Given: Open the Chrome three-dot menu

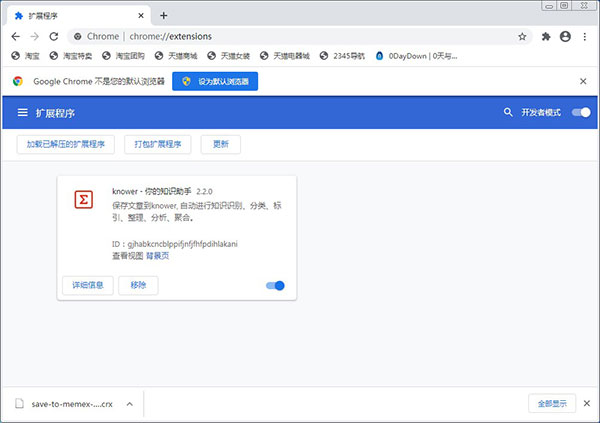Looking at the screenshot, I should point(585,36).
